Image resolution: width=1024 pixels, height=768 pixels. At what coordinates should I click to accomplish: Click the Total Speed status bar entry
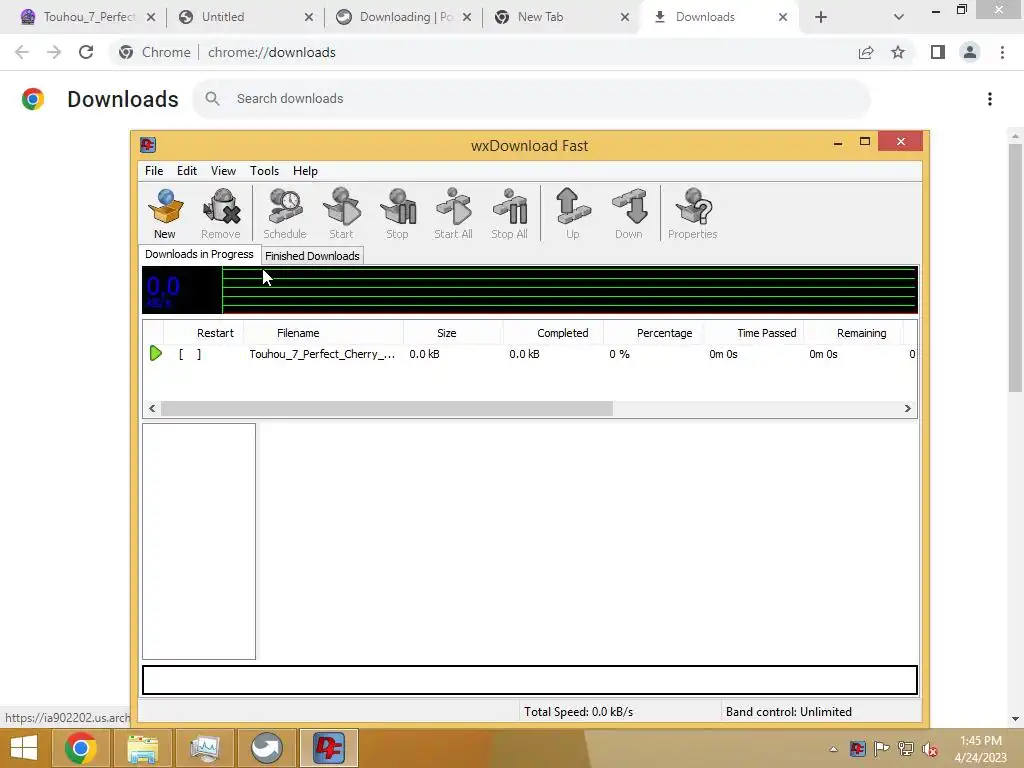coord(579,712)
